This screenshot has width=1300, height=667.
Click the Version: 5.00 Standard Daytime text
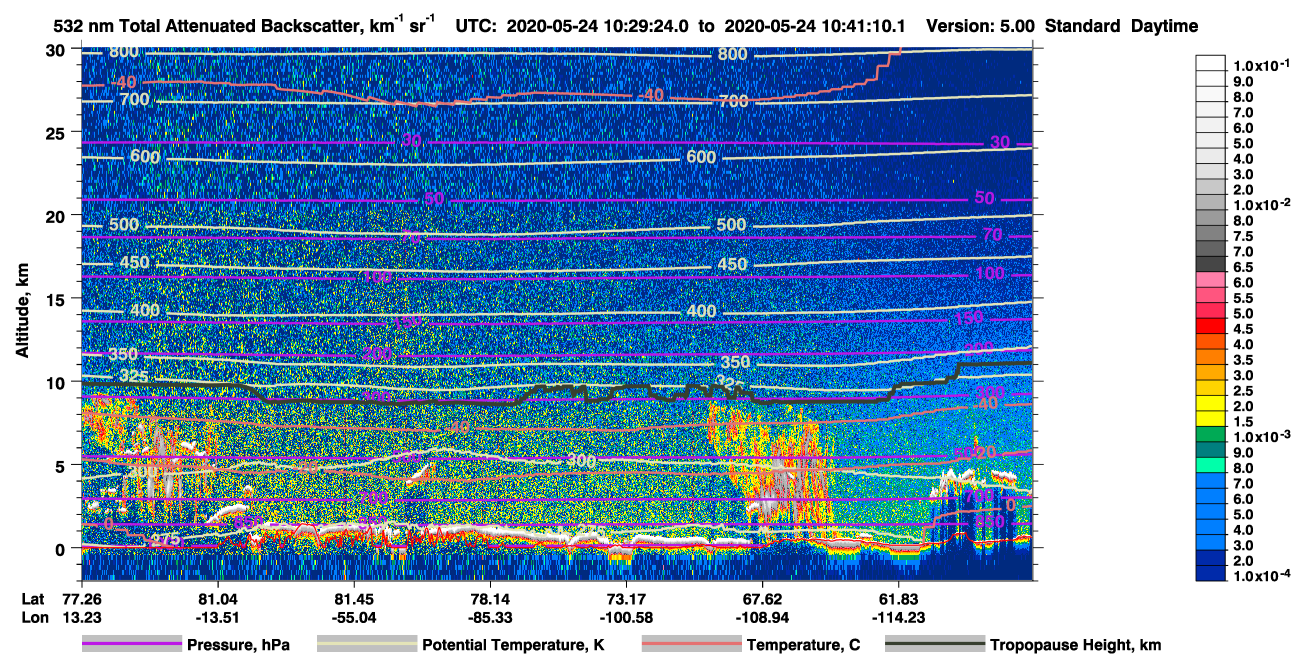[x=1062, y=26]
